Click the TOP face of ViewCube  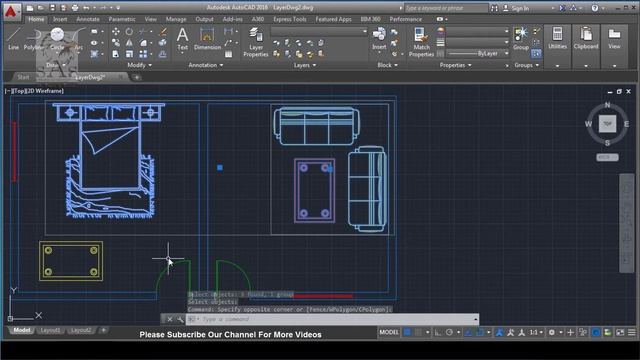pyautogui.click(x=607, y=124)
